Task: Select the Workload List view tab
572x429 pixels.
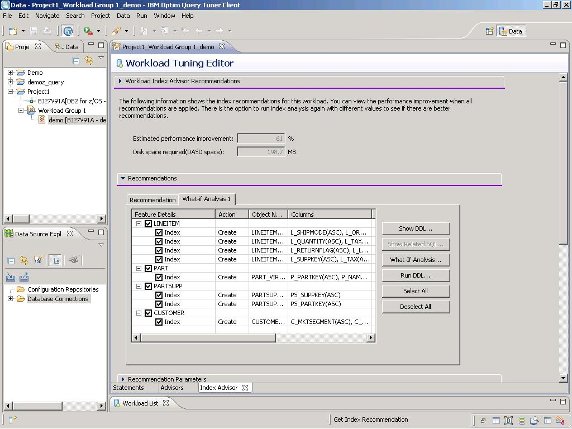Action: click(x=141, y=403)
